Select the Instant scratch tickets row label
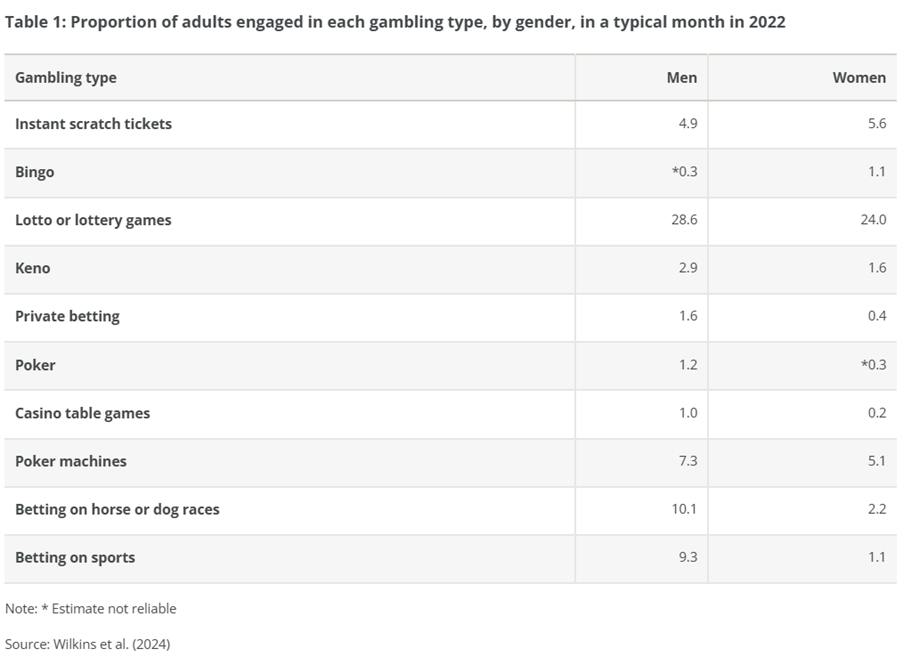903x657 pixels. coord(93,124)
